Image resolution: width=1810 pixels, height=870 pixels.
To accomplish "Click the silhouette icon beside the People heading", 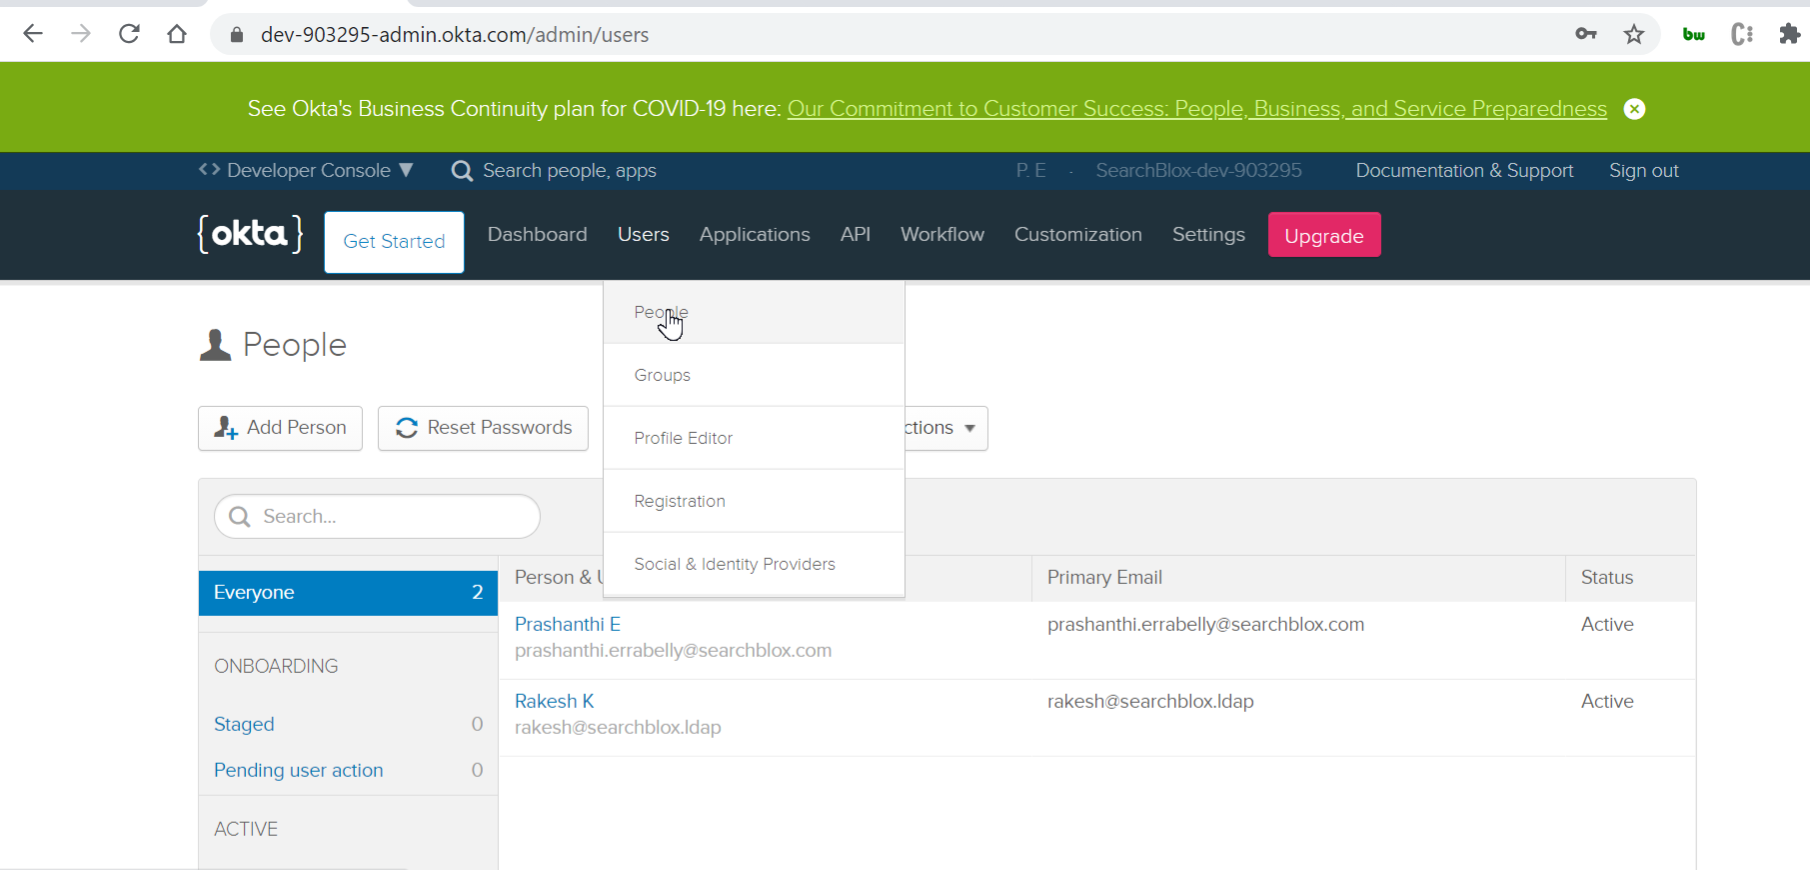I will (x=215, y=345).
